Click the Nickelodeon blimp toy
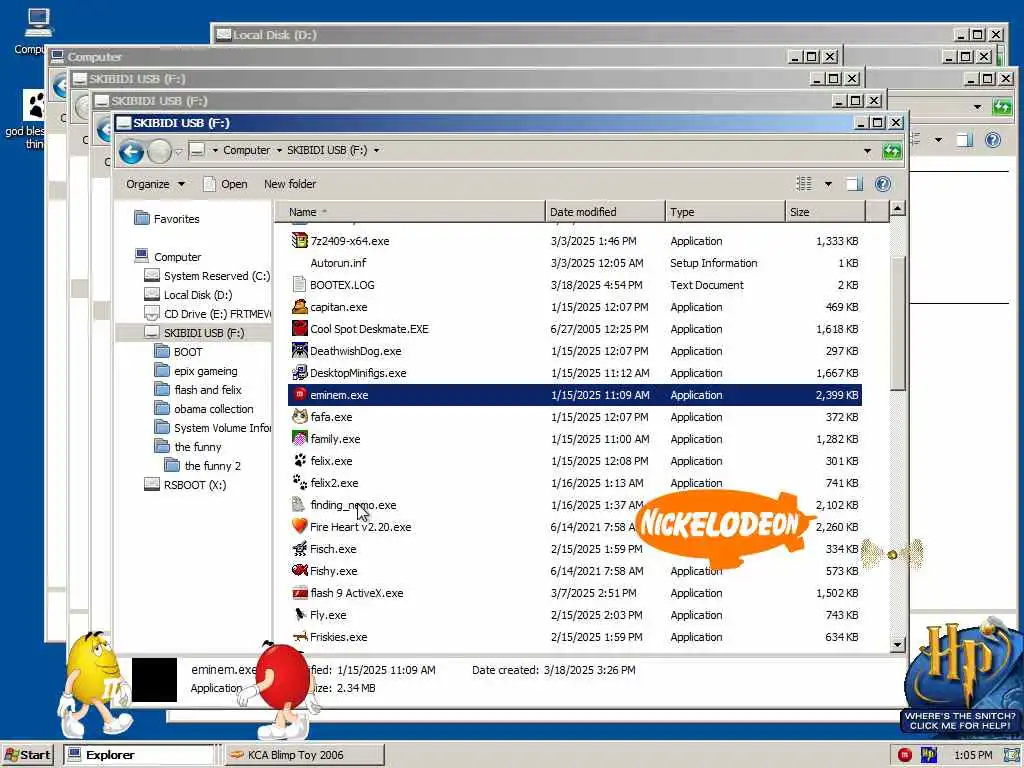Screen dimensions: 1024x768 722,526
